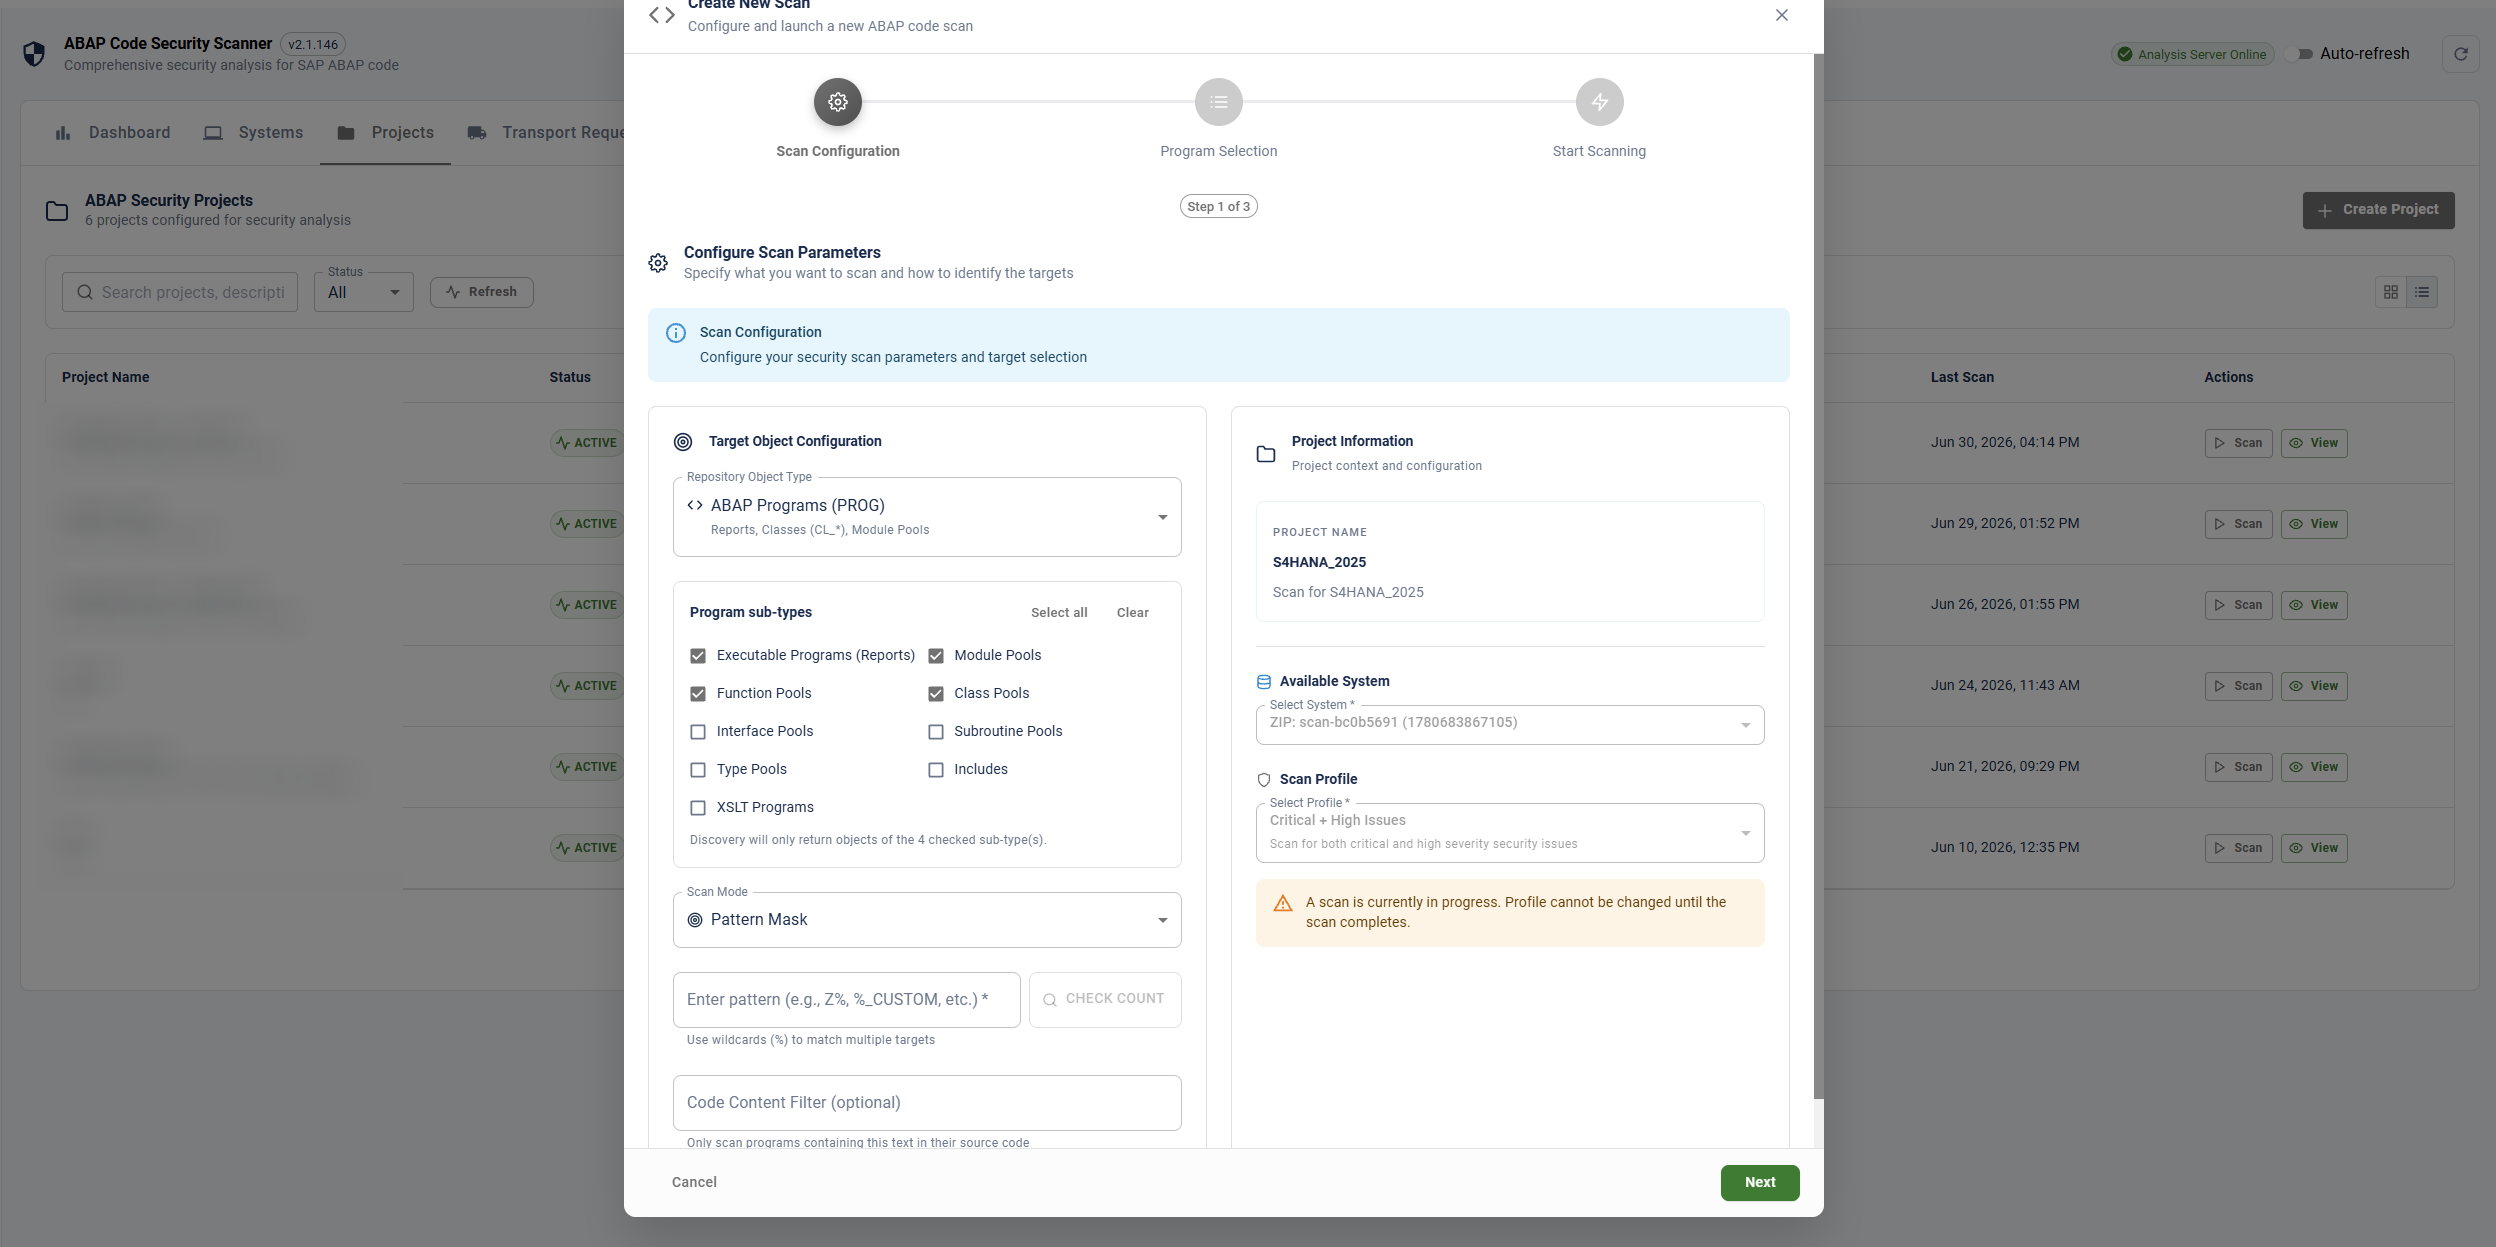Check the XSLT Programs checkbox
The image size is (2496, 1247).
(698, 808)
